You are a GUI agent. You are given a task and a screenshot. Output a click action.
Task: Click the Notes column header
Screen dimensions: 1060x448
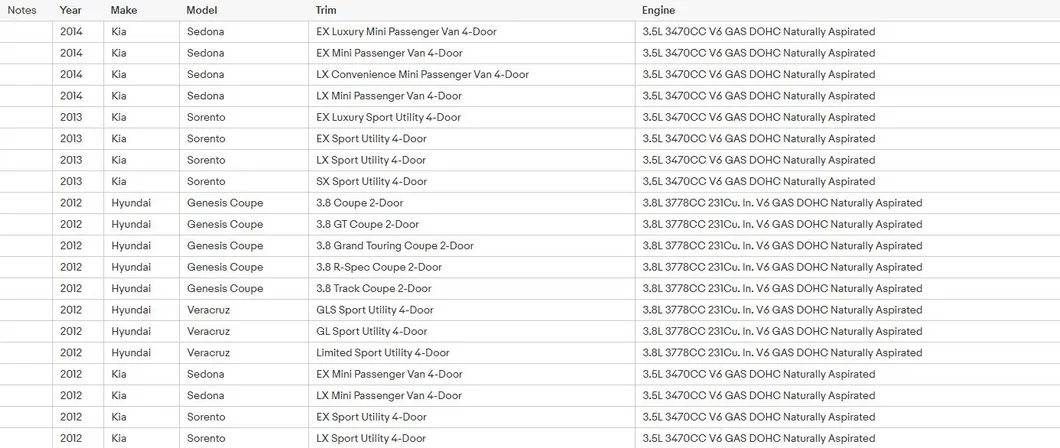[x=22, y=10]
